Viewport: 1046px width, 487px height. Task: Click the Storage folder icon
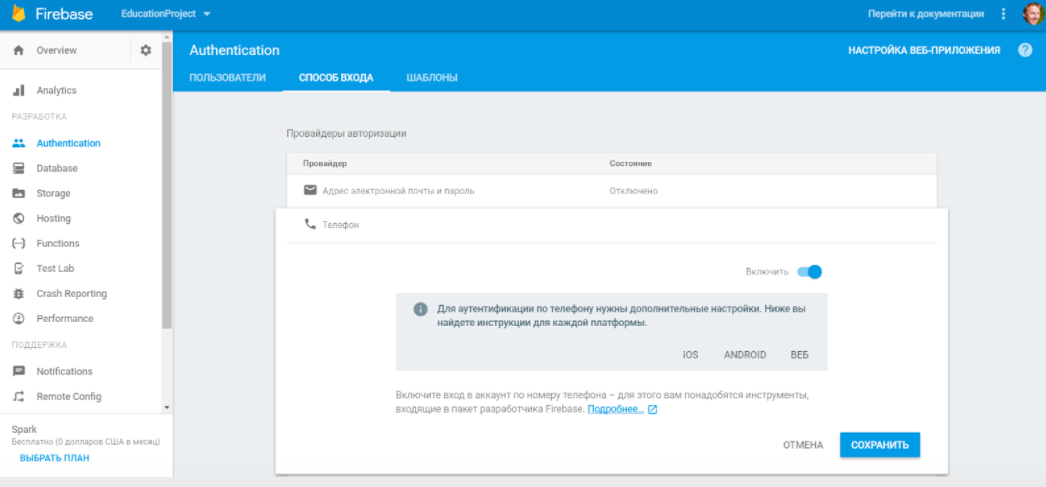[x=19, y=193]
